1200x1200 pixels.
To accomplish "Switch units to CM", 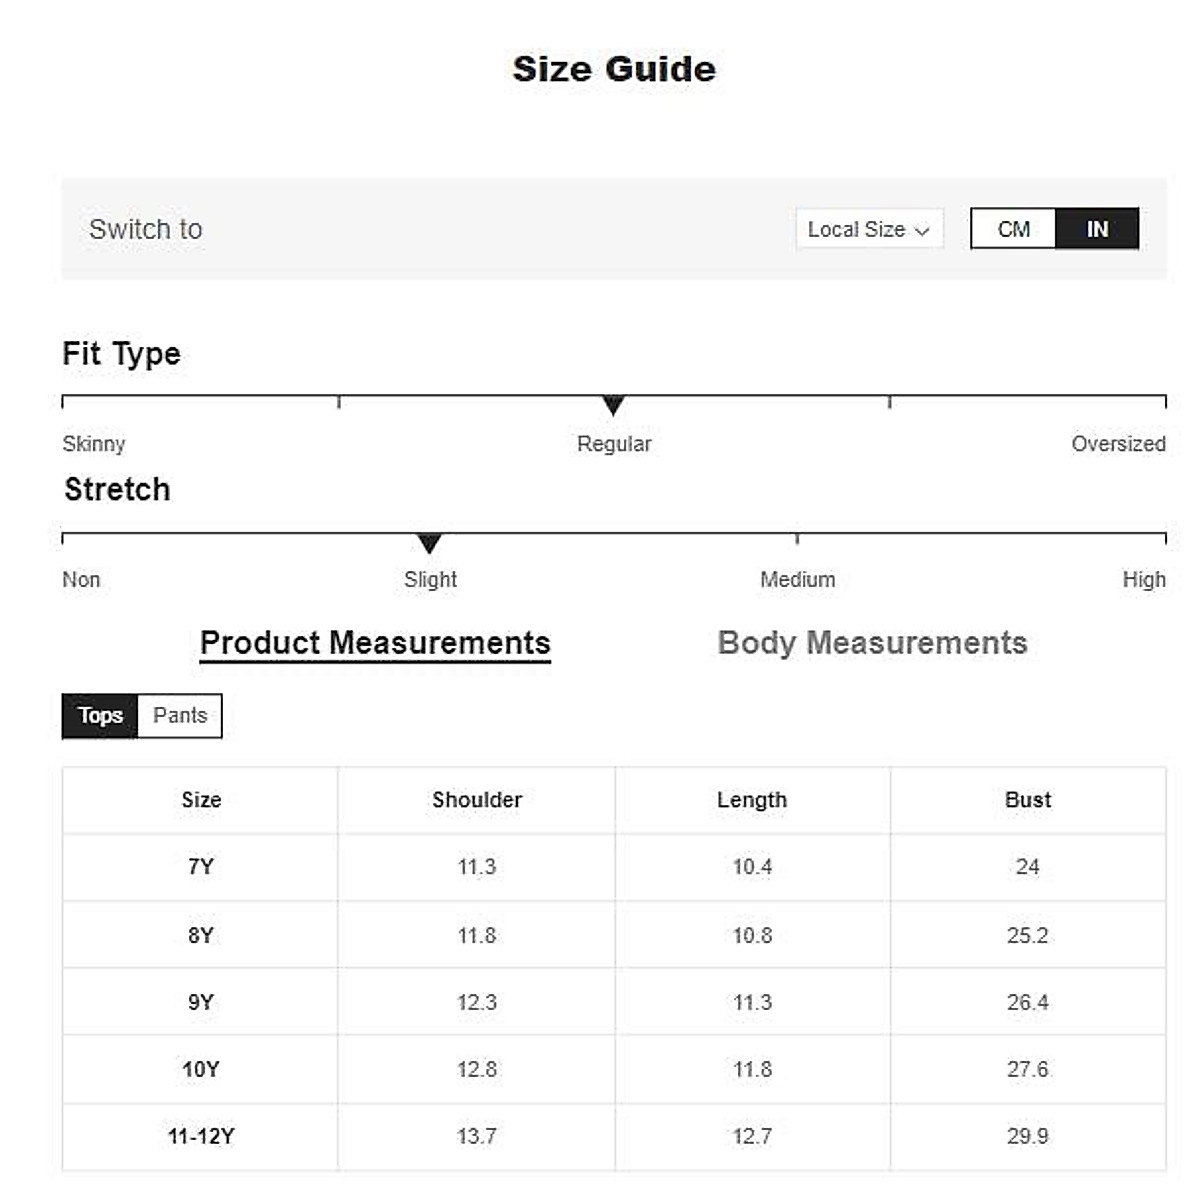I will tap(1013, 229).
